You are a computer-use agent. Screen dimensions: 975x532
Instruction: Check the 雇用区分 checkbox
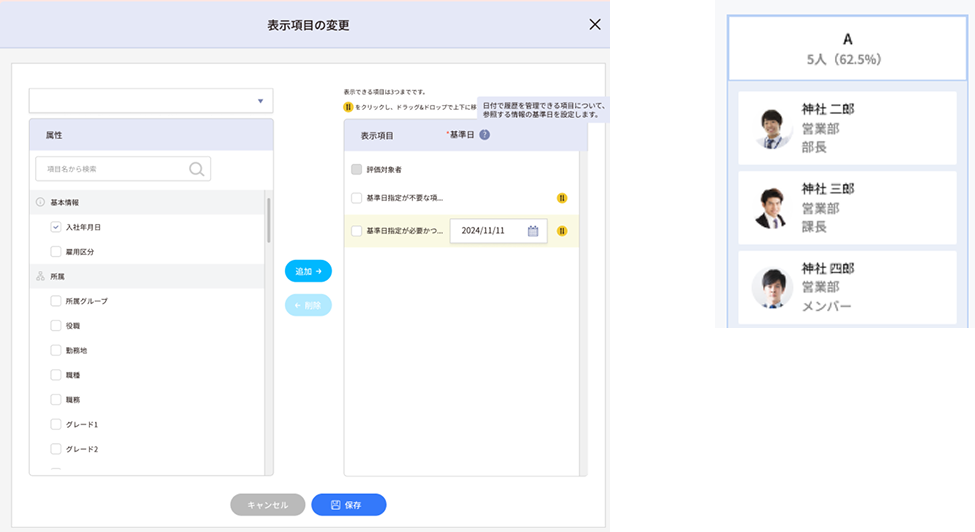click(57, 251)
